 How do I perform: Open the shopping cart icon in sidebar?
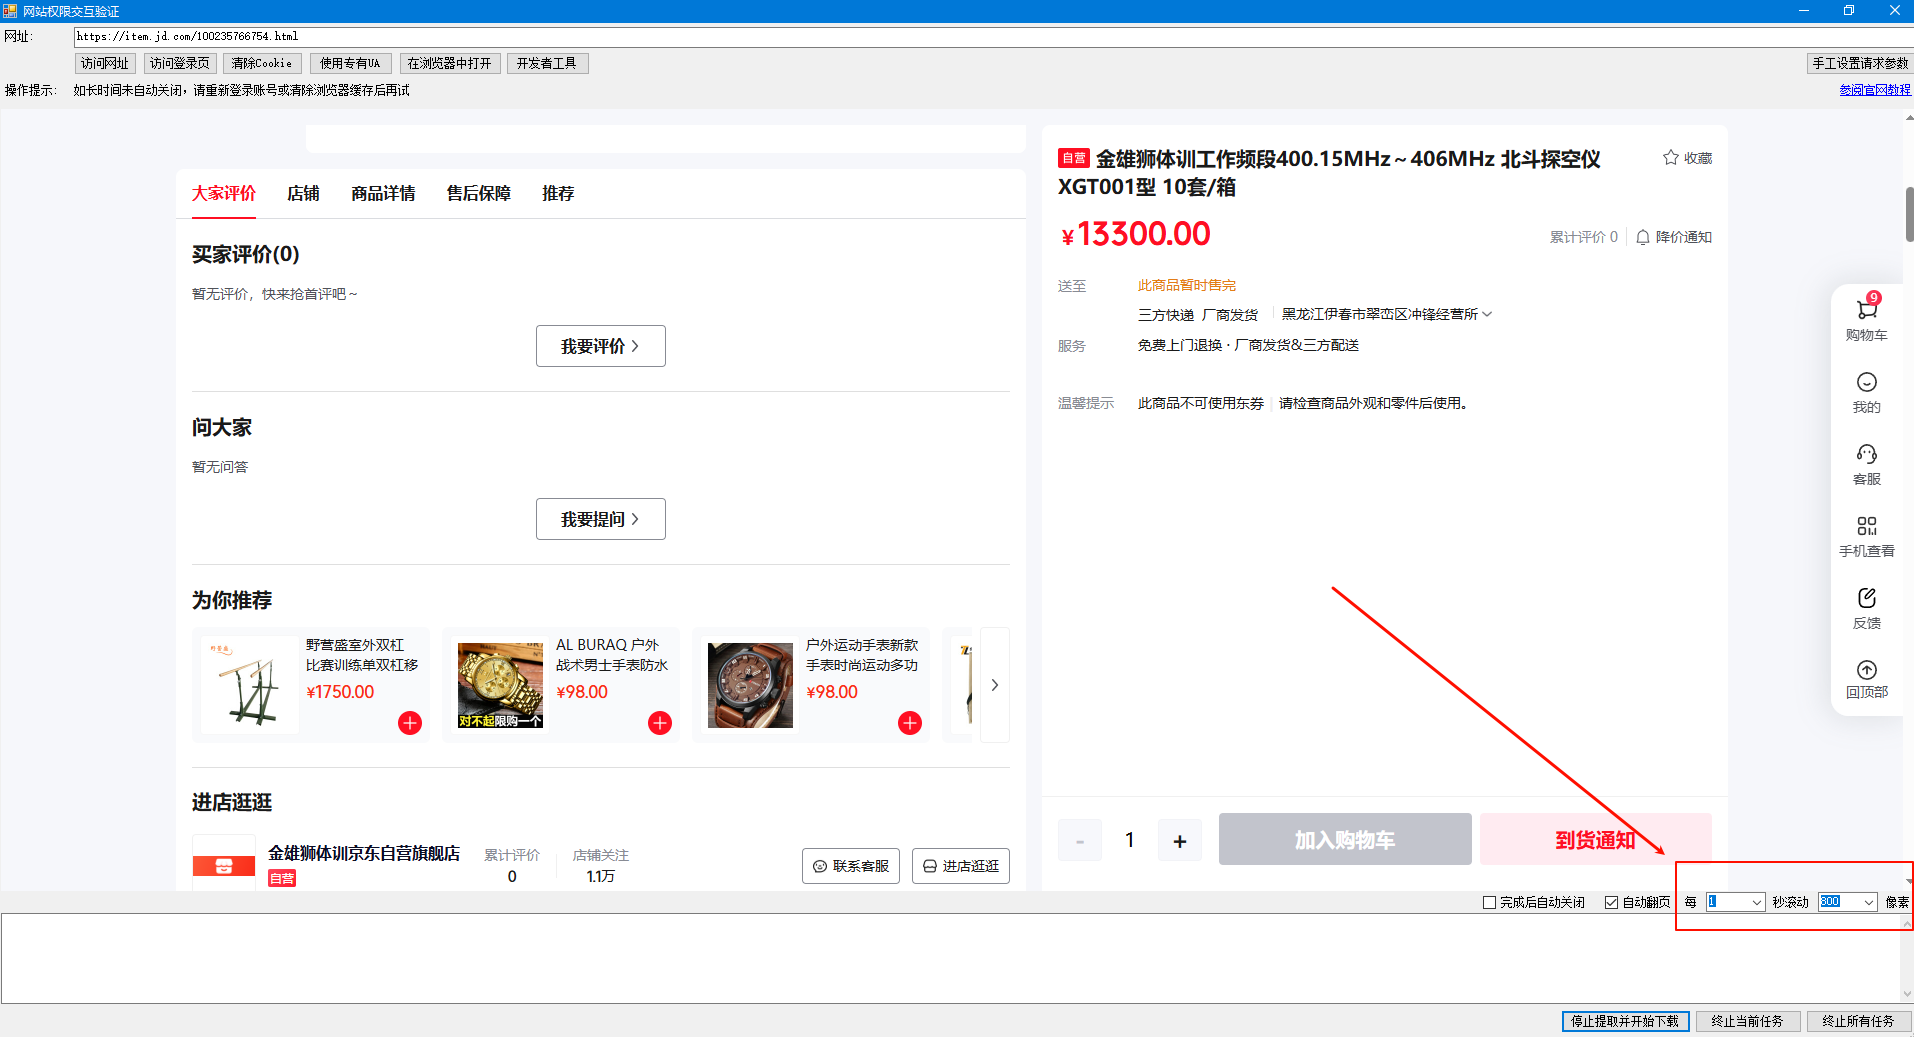coord(1866,311)
